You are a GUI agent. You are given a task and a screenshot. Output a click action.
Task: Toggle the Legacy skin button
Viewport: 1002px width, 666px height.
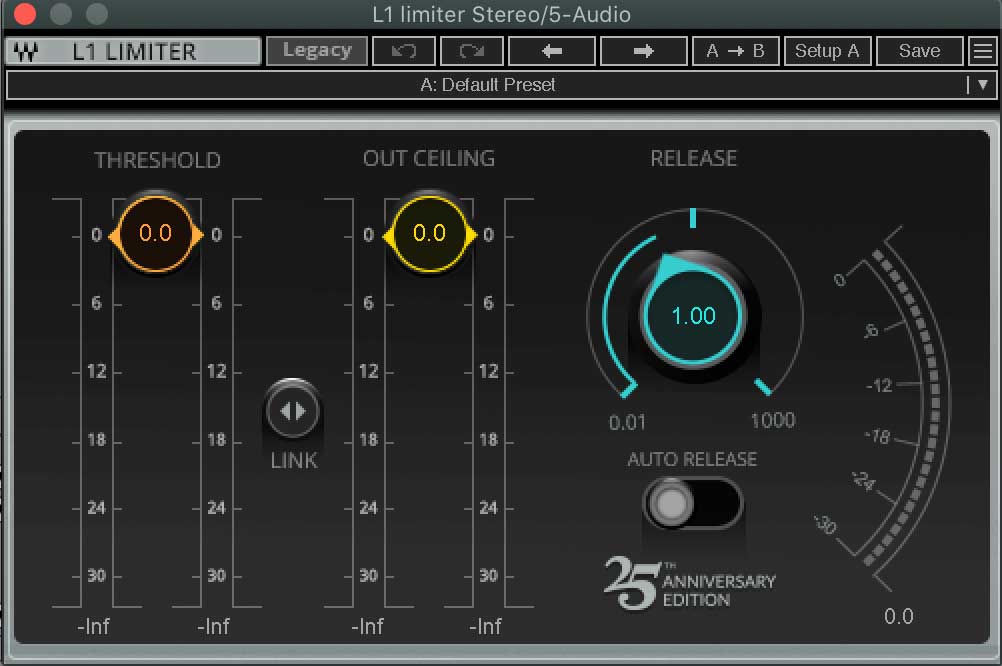(x=317, y=50)
